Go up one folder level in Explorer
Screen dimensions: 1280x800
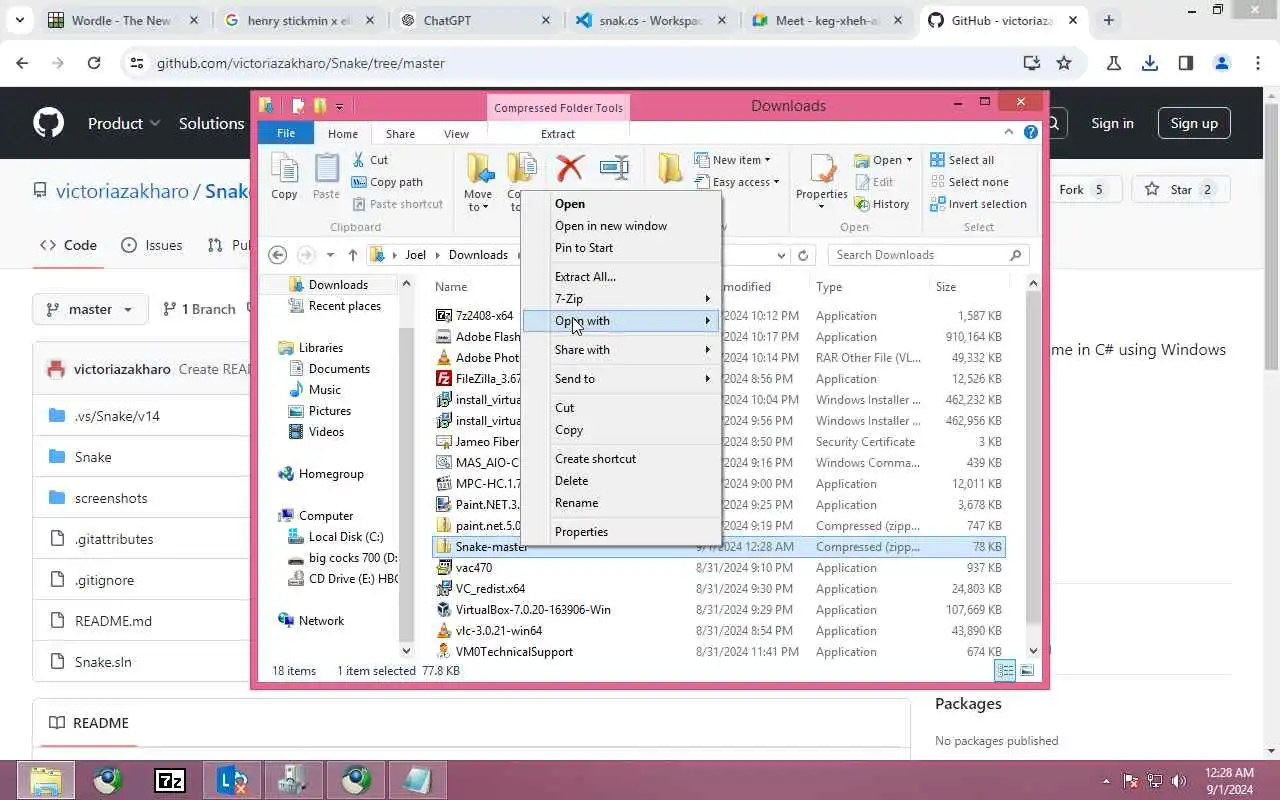(x=352, y=255)
